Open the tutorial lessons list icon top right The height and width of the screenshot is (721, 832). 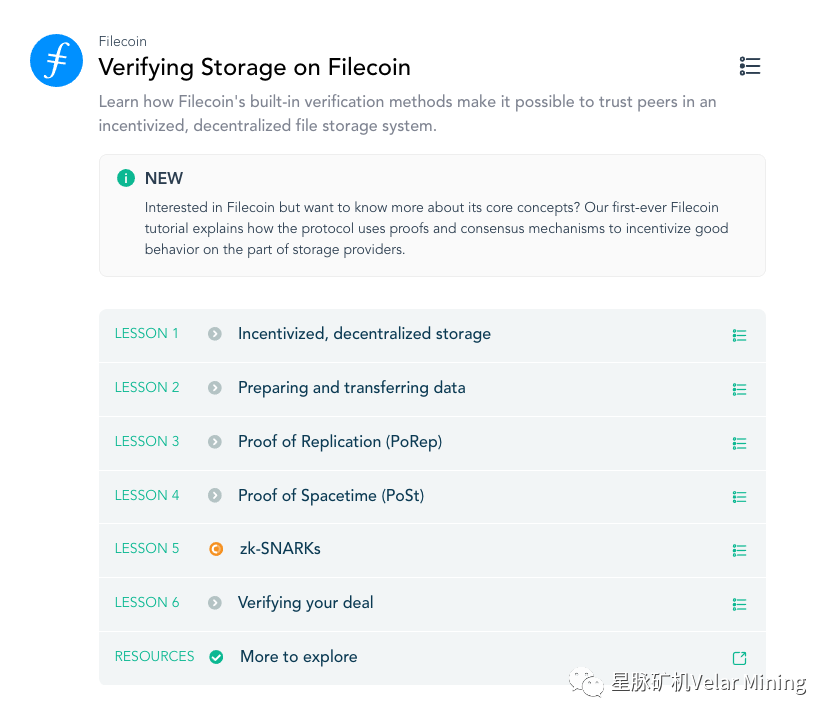750,66
